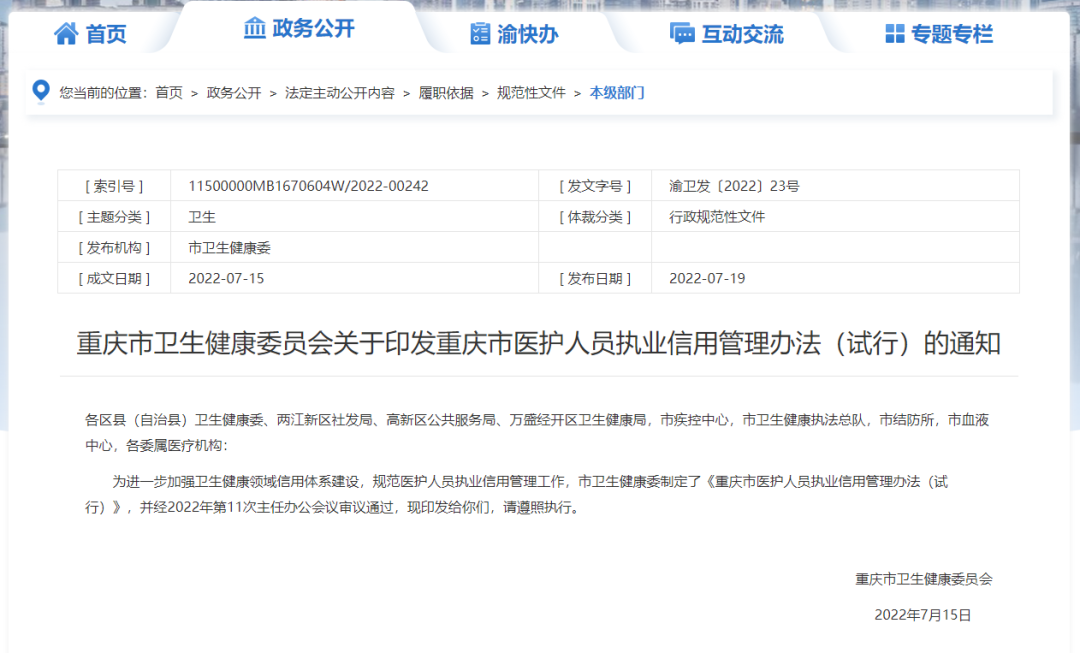The image size is (1080, 653).
Task: Select document number 渝卫发〔2022〕23号
Action: pyautogui.click(x=734, y=186)
